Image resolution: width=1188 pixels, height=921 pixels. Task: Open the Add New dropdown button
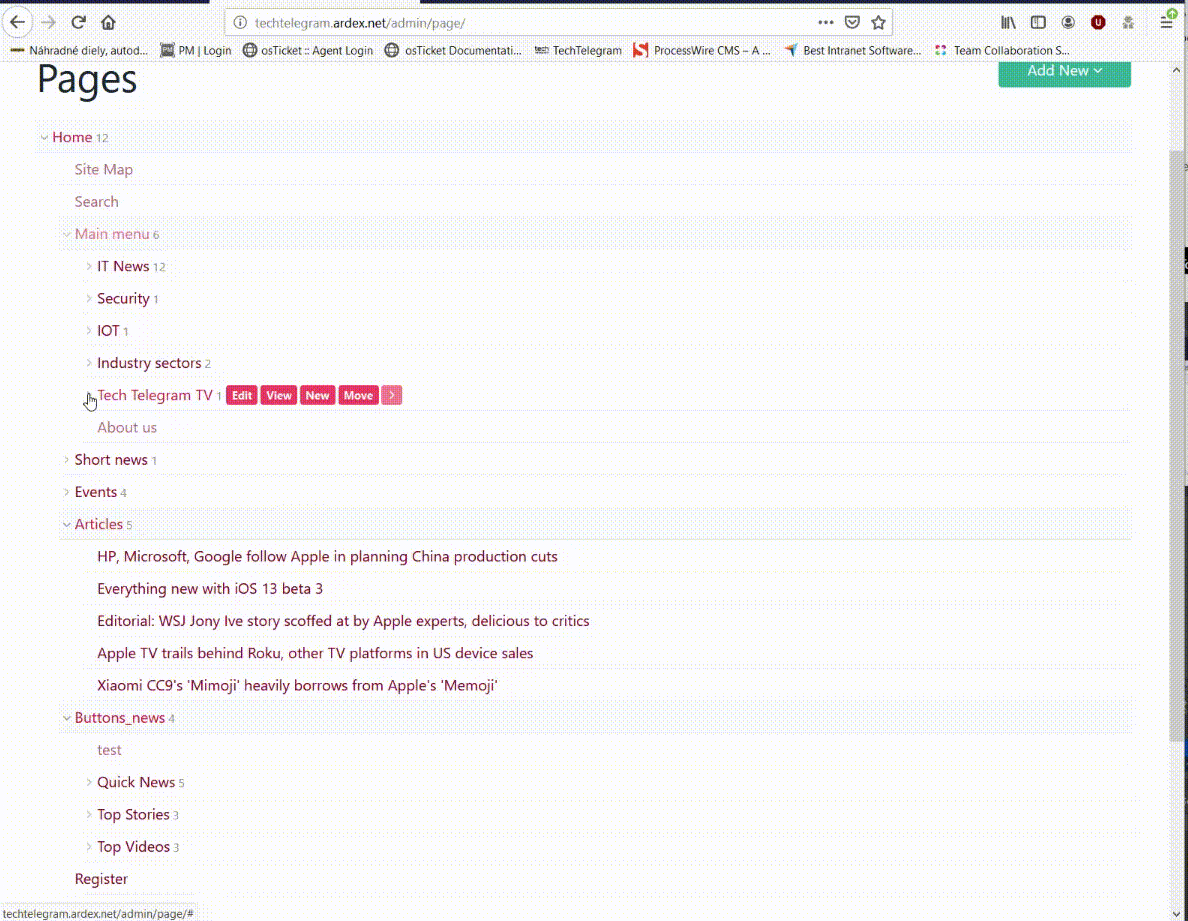1064,73
